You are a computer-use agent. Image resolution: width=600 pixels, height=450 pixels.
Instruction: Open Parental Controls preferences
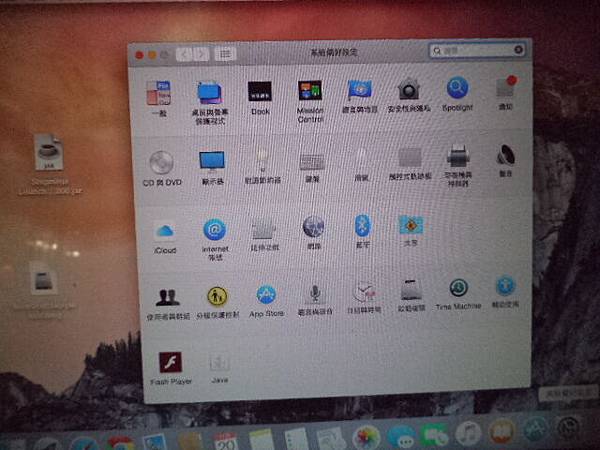pos(217,297)
